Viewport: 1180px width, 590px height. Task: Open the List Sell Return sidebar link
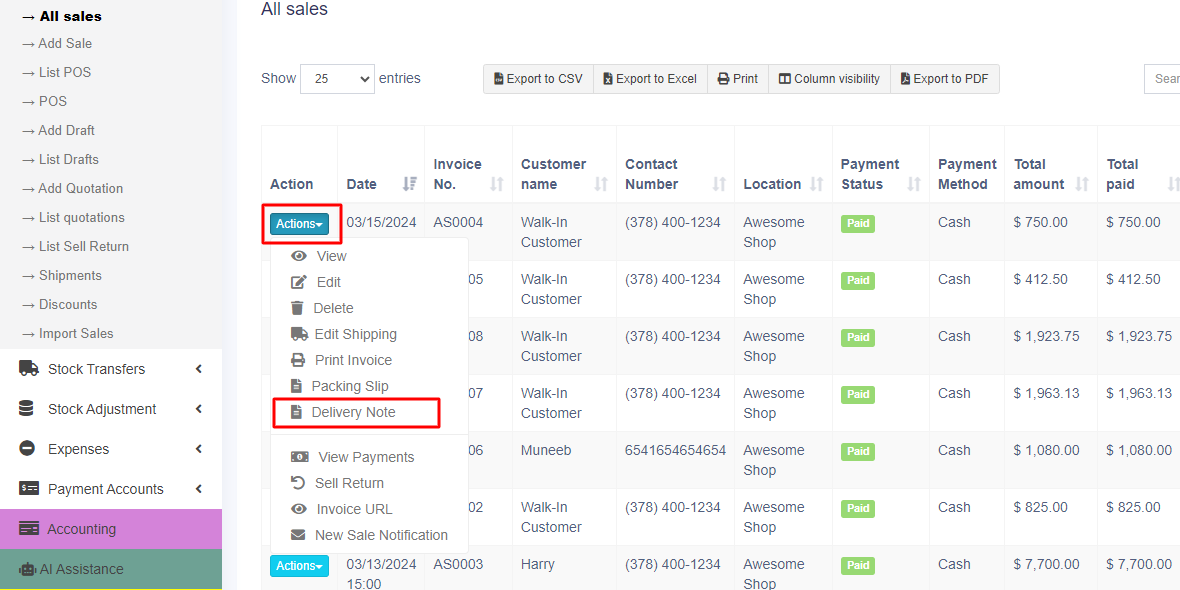(x=83, y=246)
